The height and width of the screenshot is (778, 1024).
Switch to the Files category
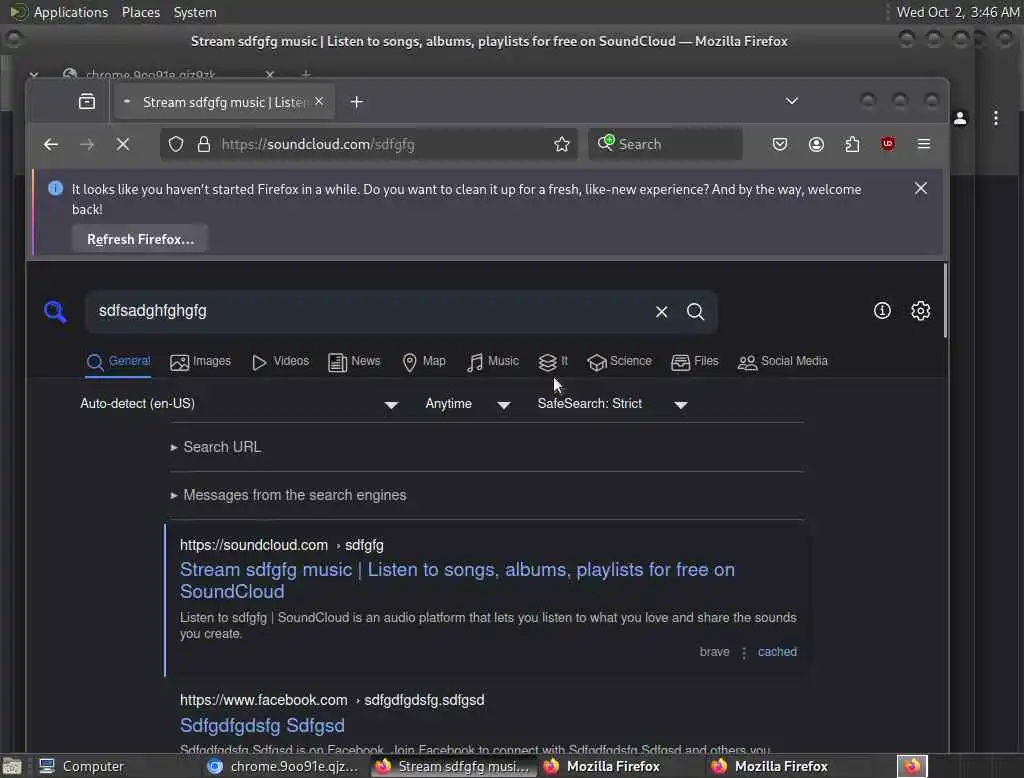(695, 361)
